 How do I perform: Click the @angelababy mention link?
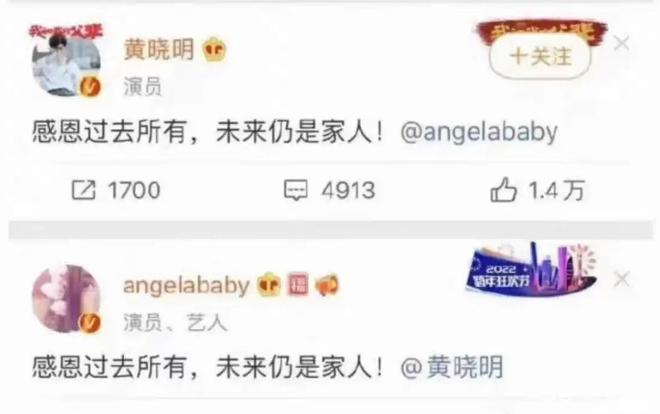pyautogui.click(x=479, y=133)
